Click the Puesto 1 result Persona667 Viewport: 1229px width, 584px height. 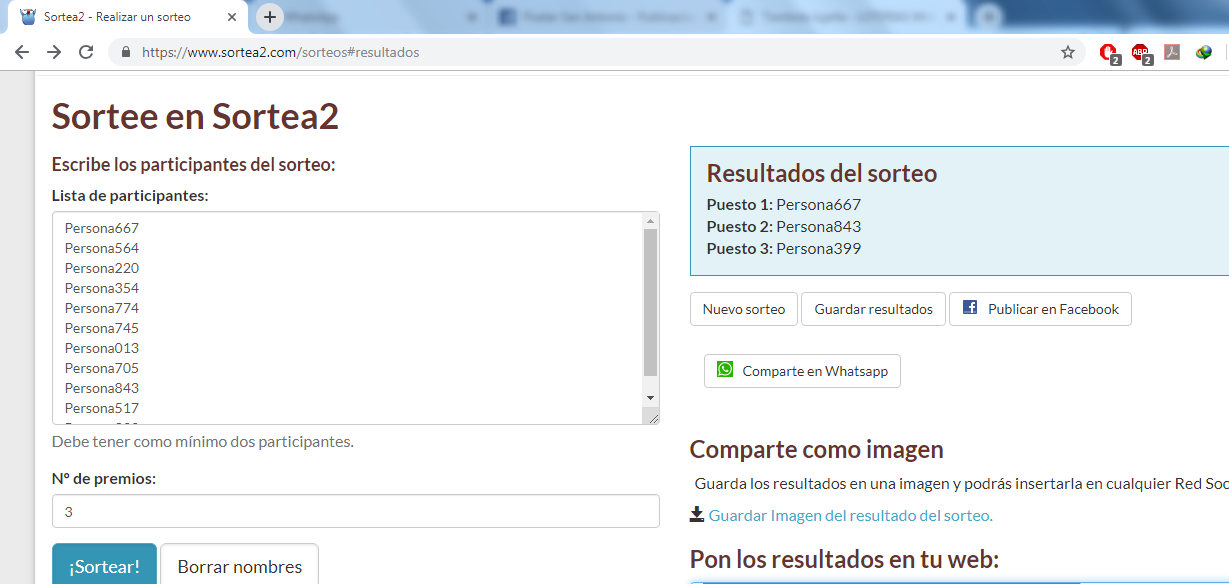coord(818,204)
